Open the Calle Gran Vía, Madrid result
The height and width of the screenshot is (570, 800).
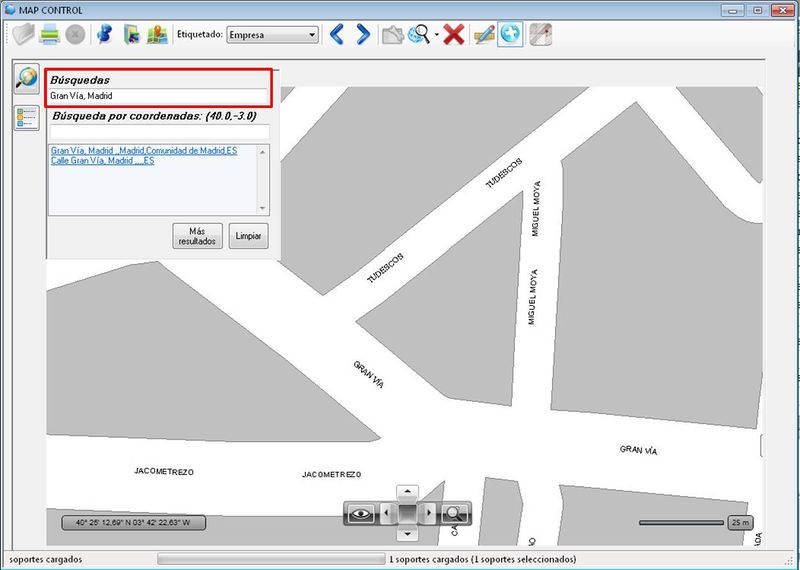point(102,160)
